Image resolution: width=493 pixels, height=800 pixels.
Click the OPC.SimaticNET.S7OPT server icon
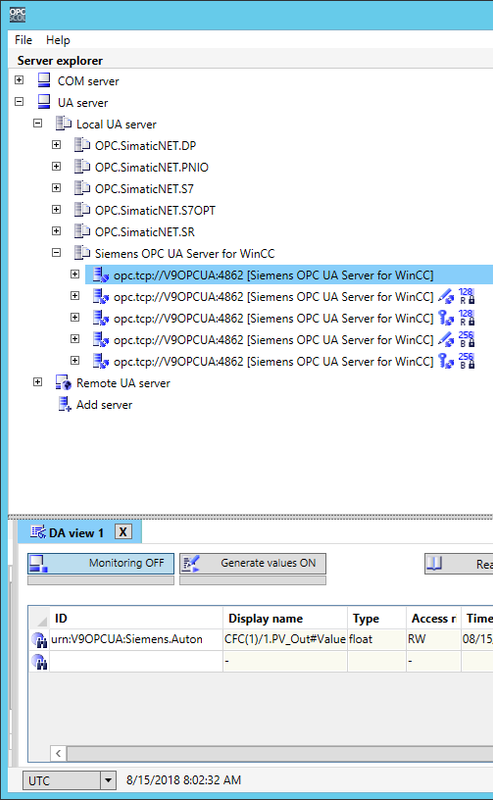coord(82,210)
